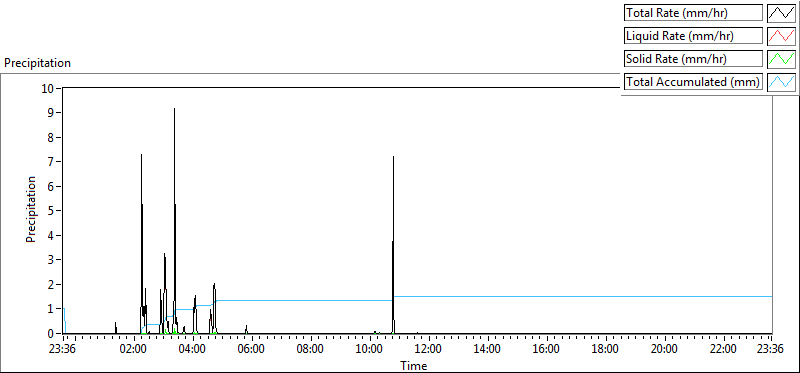Click the 0 value on the precipitation axis
The image size is (800, 373).
(51, 333)
